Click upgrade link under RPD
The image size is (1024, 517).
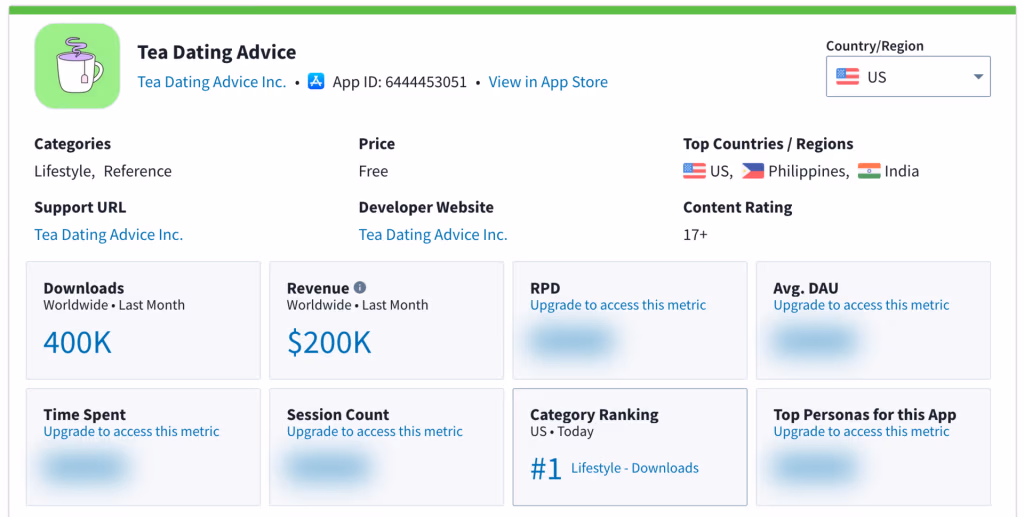618,305
